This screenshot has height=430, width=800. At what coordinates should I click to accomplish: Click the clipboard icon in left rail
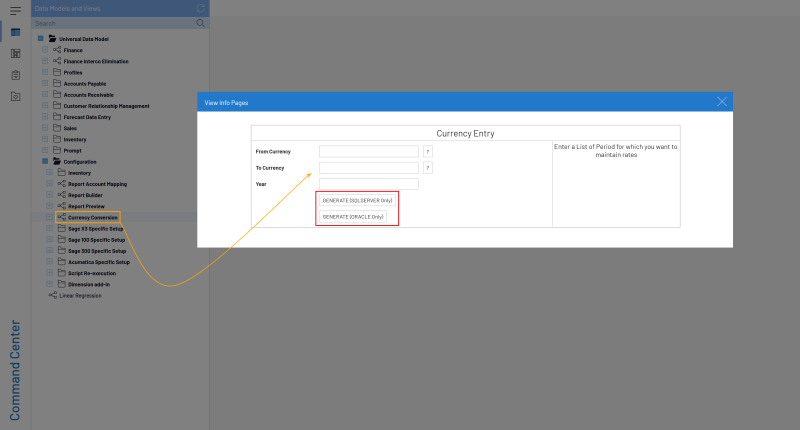(15, 75)
